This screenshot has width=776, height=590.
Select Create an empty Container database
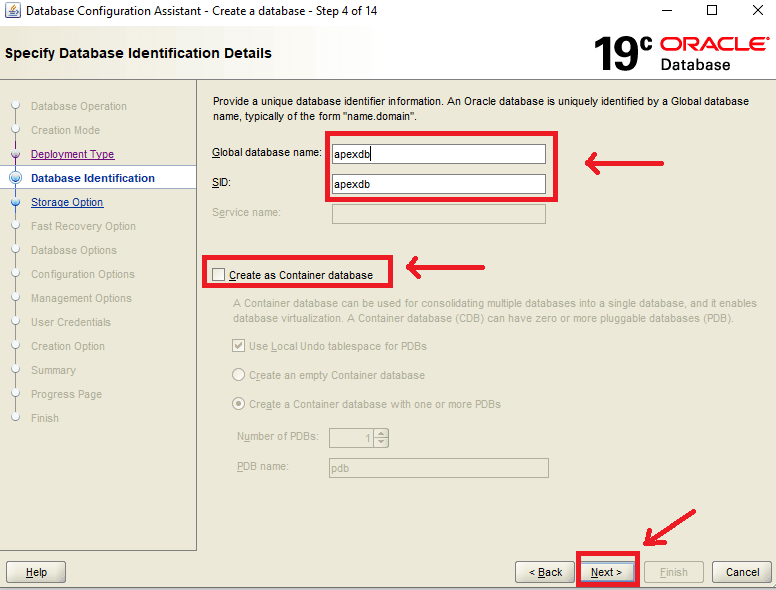(x=239, y=375)
